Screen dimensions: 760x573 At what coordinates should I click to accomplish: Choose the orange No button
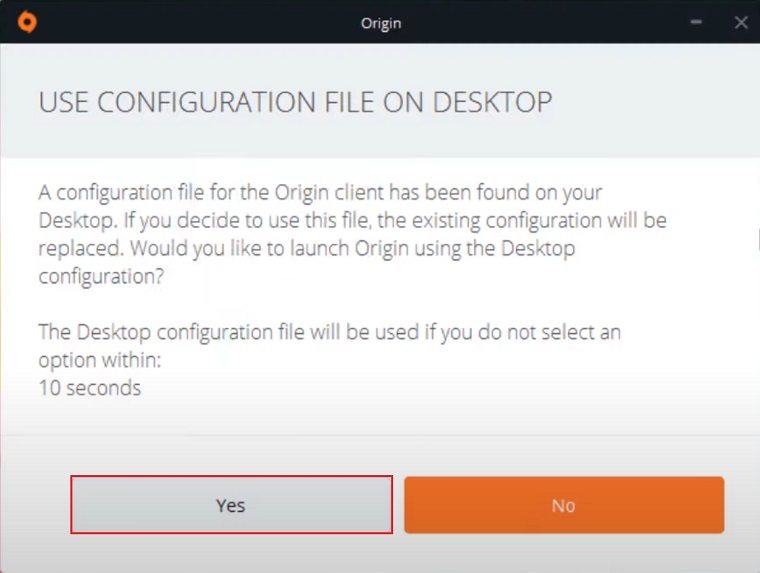pos(563,505)
